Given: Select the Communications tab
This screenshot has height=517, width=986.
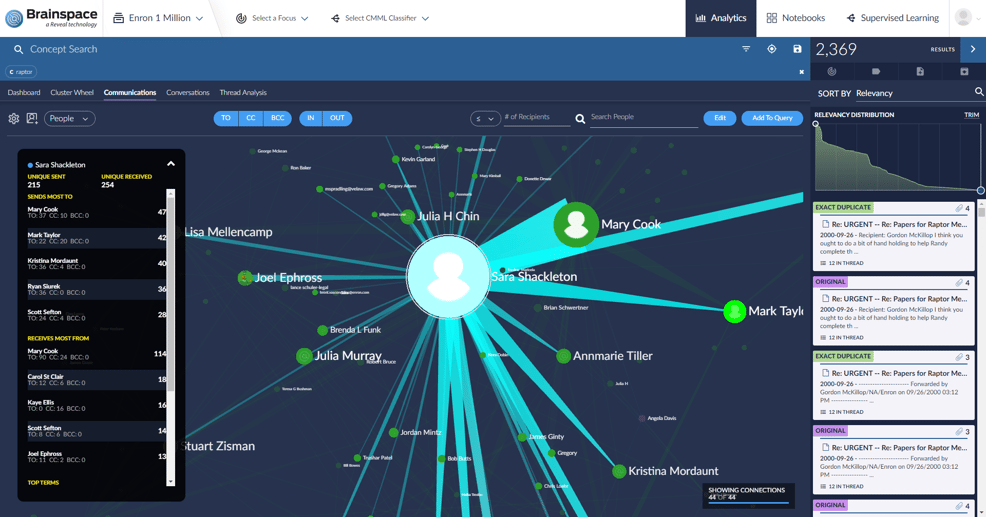Looking at the screenshot, I should (x=130, y=92).
